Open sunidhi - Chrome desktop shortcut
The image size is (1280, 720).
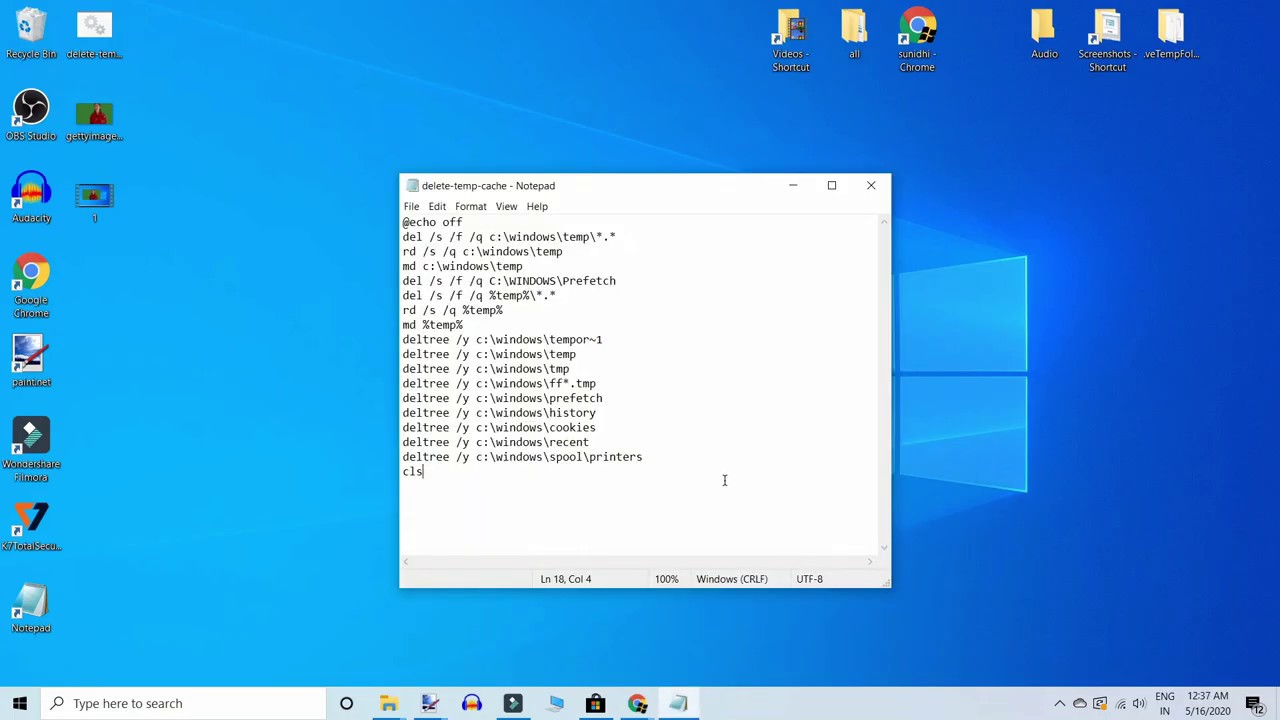[x=917, y=41]
